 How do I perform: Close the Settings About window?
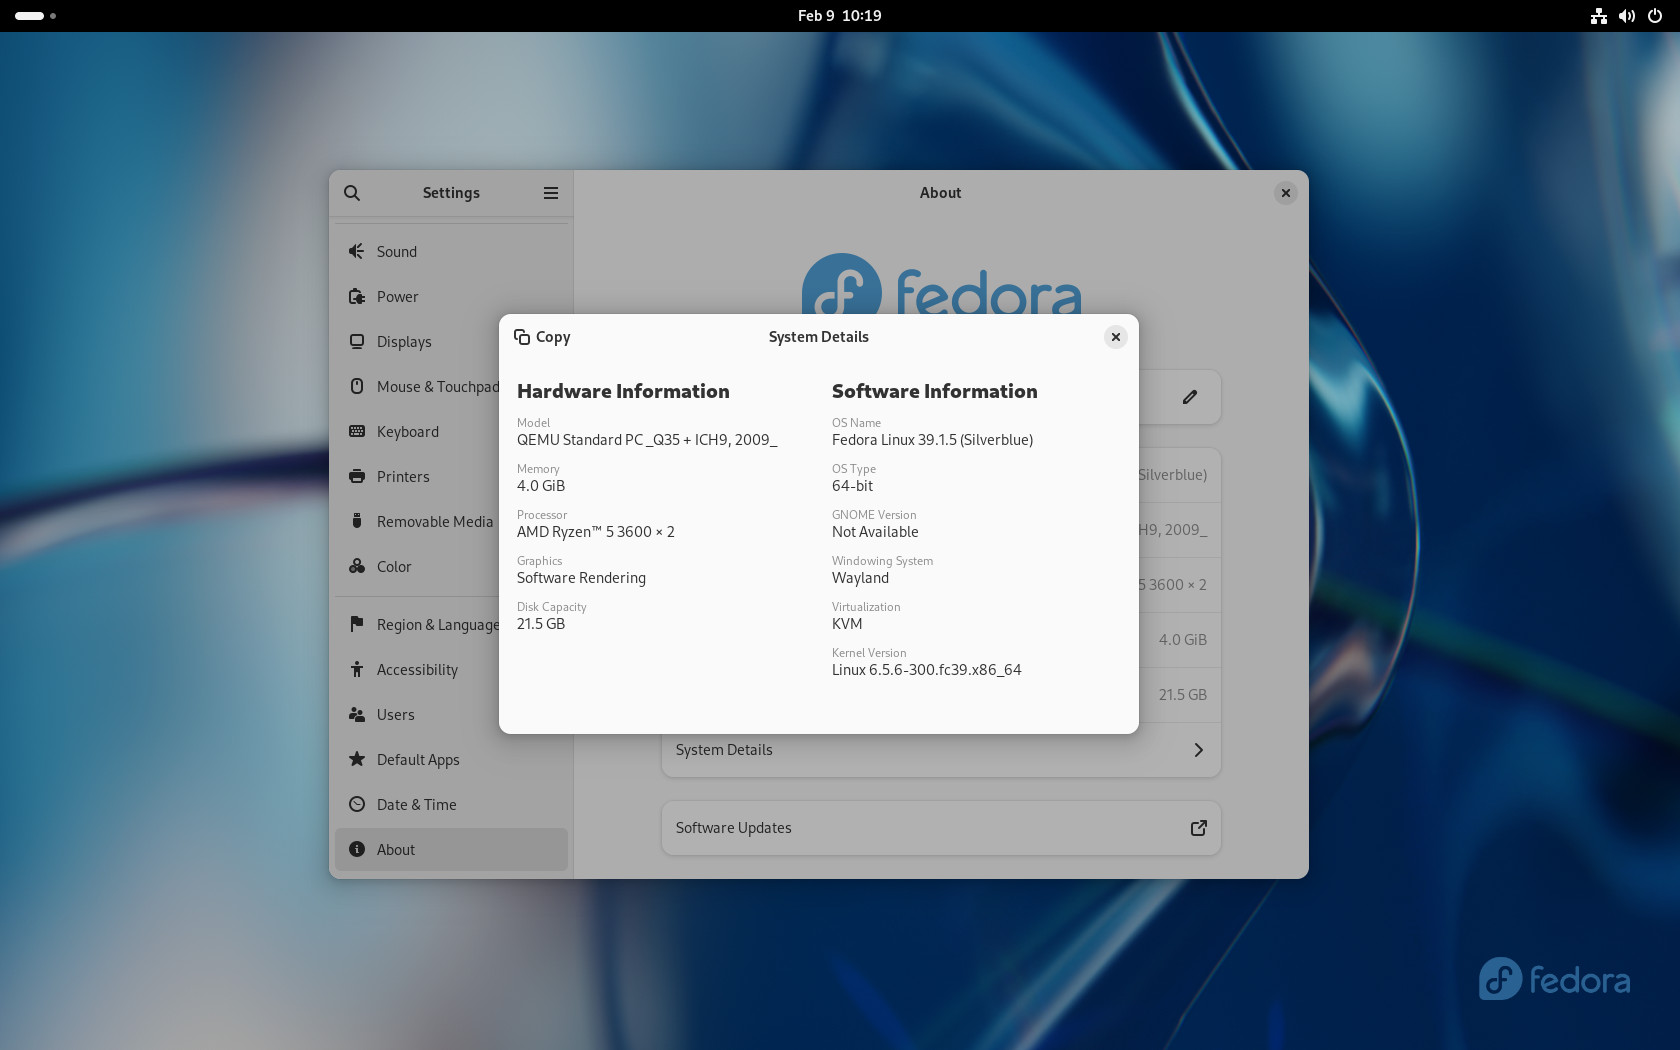point(1286,193)
